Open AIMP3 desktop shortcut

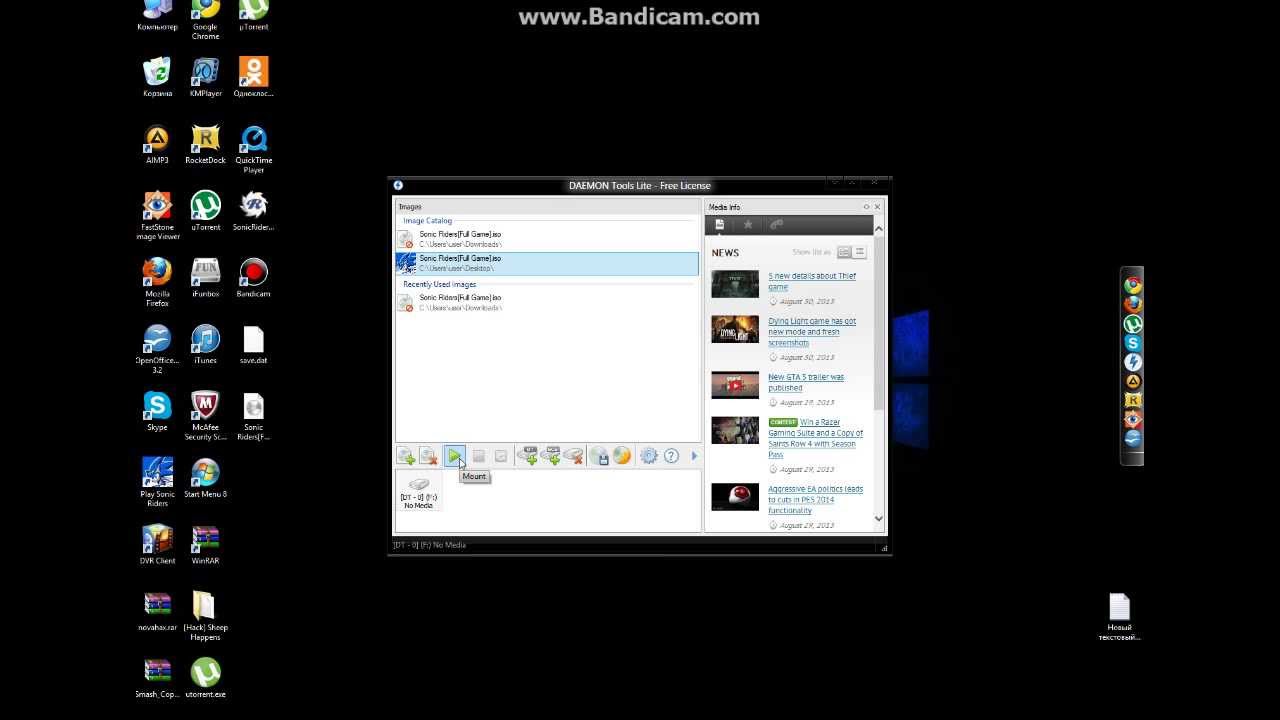click(x=157, y=145)
